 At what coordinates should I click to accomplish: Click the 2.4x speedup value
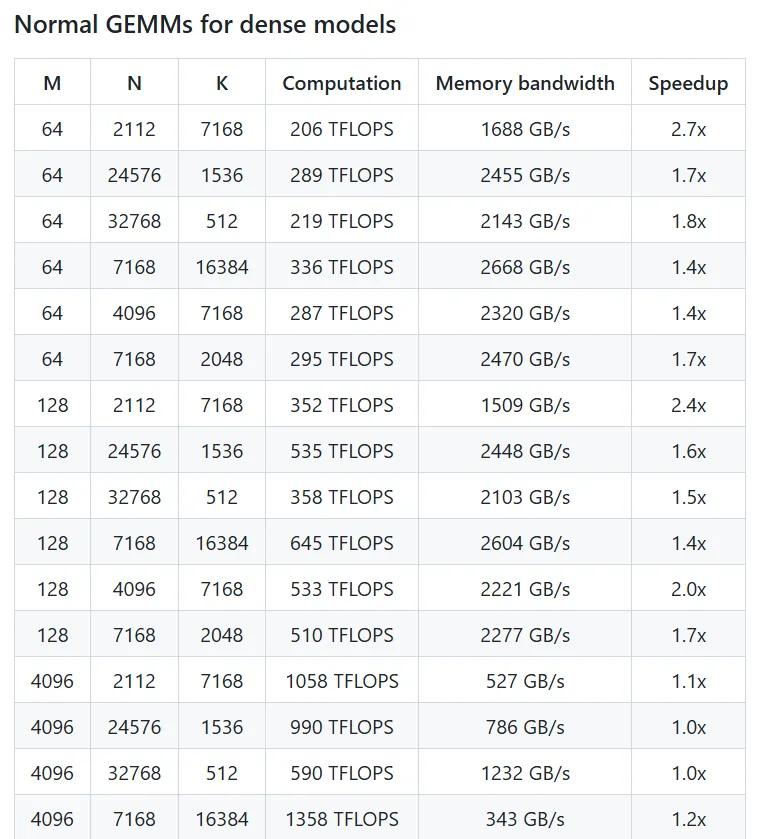(x=688, y=405)
